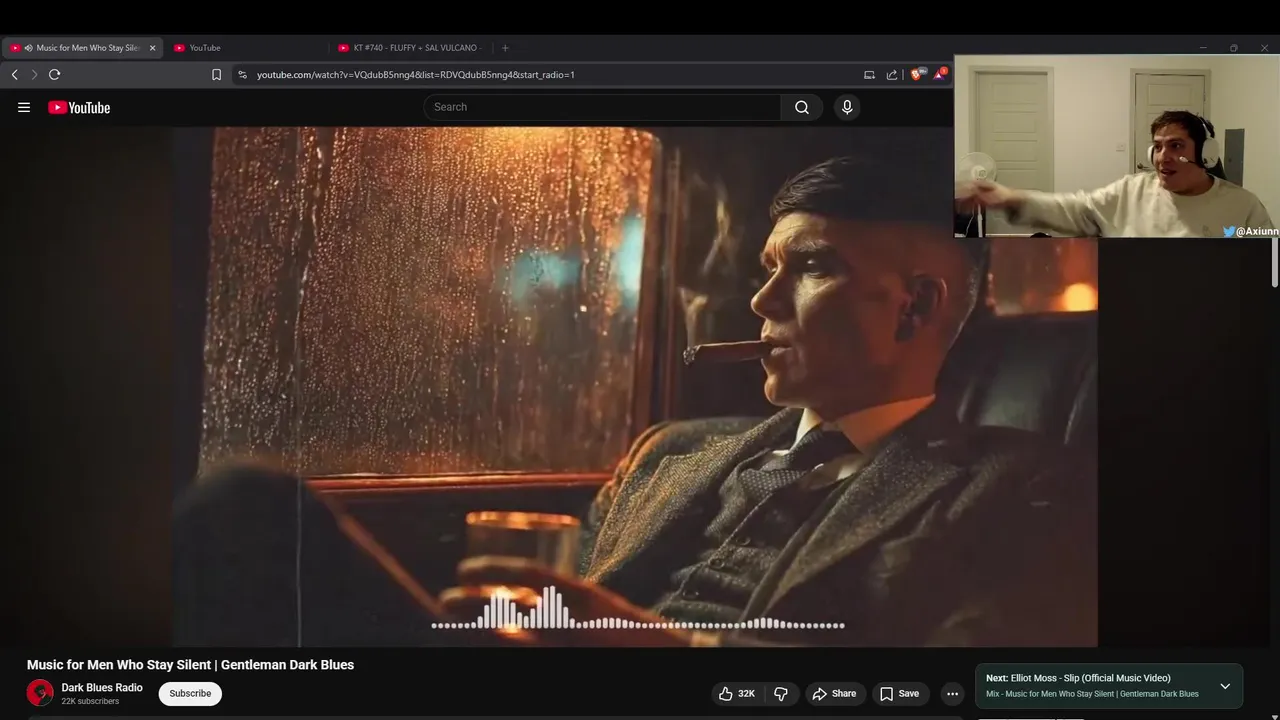Open a new browser tab
The image size is (1280, 720).
(505, 47)
